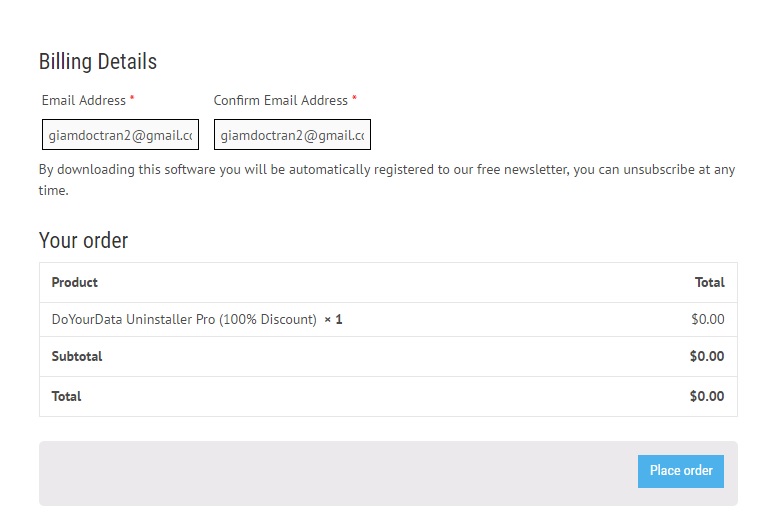Click the Confirm Email Address field label
Image resolution: width=776 pixels, height=526 pixels.
281,100
